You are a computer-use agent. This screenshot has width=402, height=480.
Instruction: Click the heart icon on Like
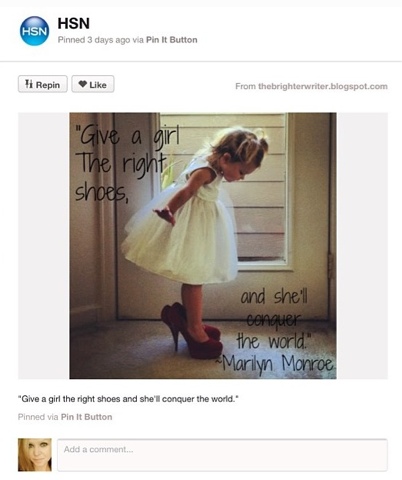coord(83,84)
